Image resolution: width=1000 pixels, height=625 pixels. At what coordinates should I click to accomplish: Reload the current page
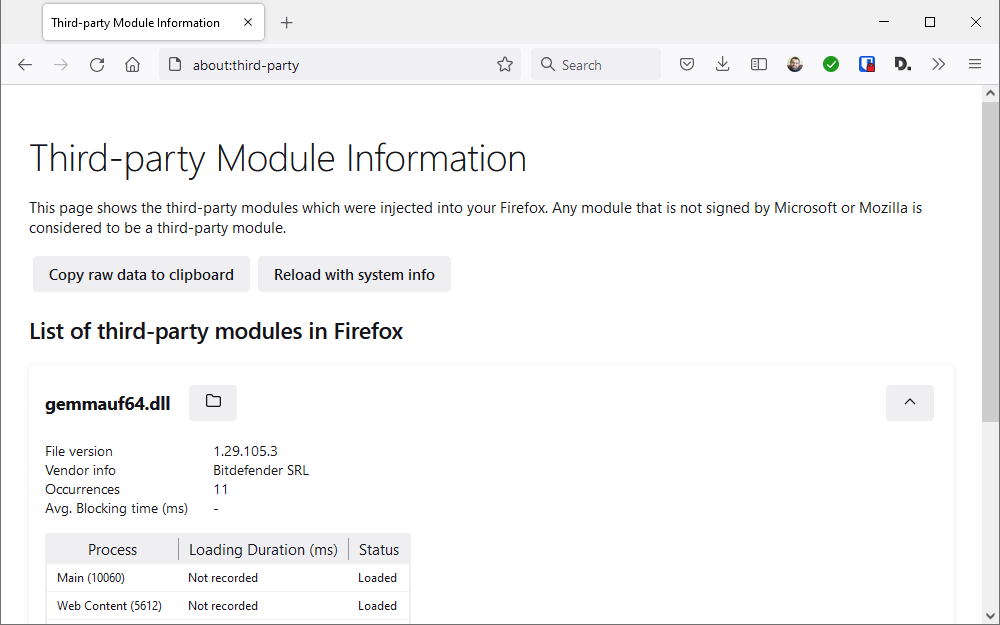point(97,64)
